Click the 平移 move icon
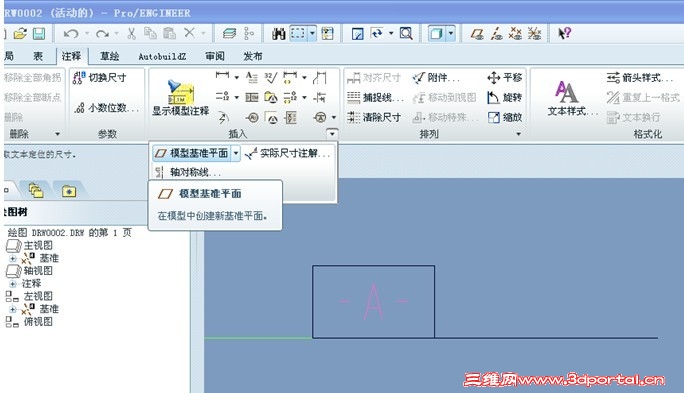The width and height of the screenshot is (684, 393). tap(504, 78)
